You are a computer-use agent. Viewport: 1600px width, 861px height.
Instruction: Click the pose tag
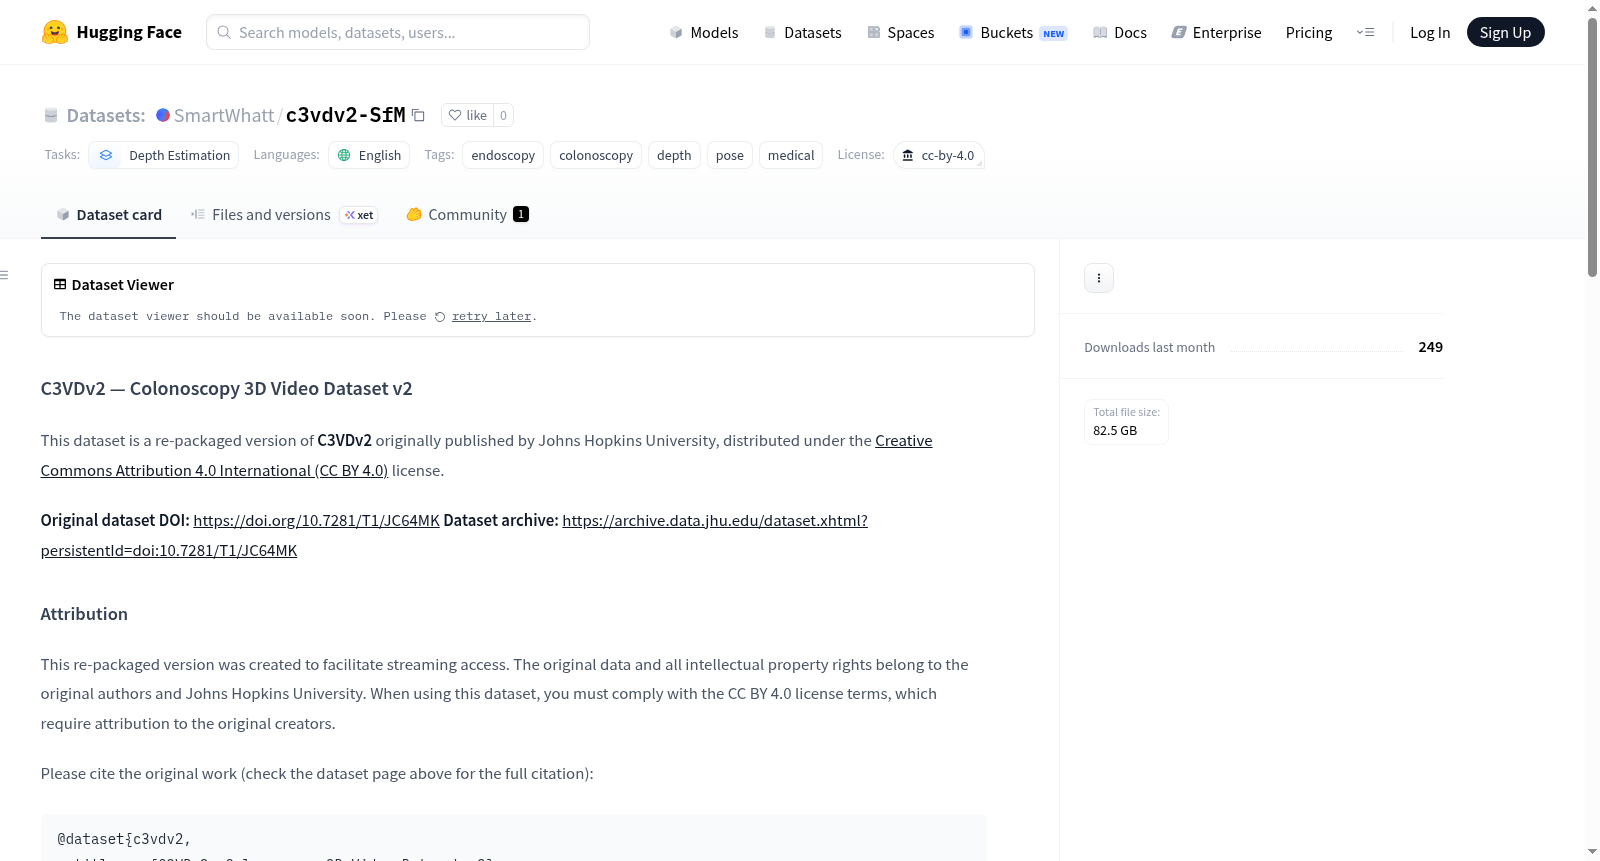pos(730,155)
